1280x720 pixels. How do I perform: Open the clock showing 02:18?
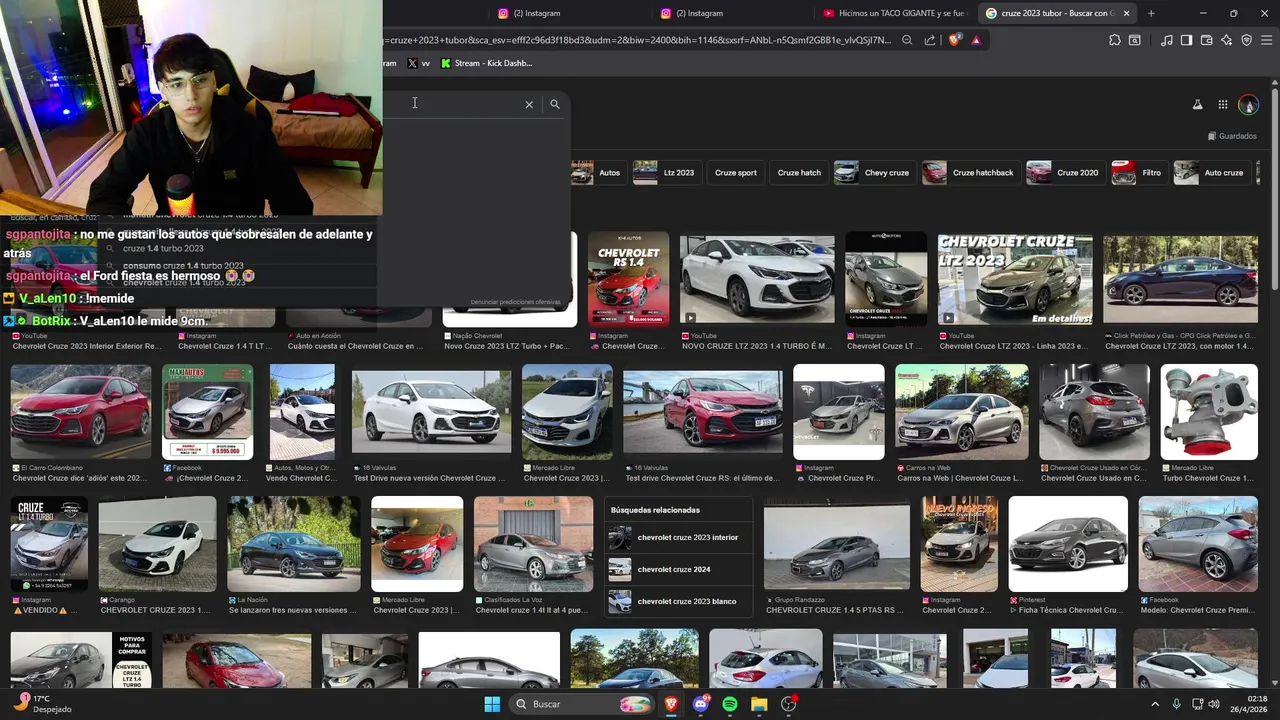1249,704
